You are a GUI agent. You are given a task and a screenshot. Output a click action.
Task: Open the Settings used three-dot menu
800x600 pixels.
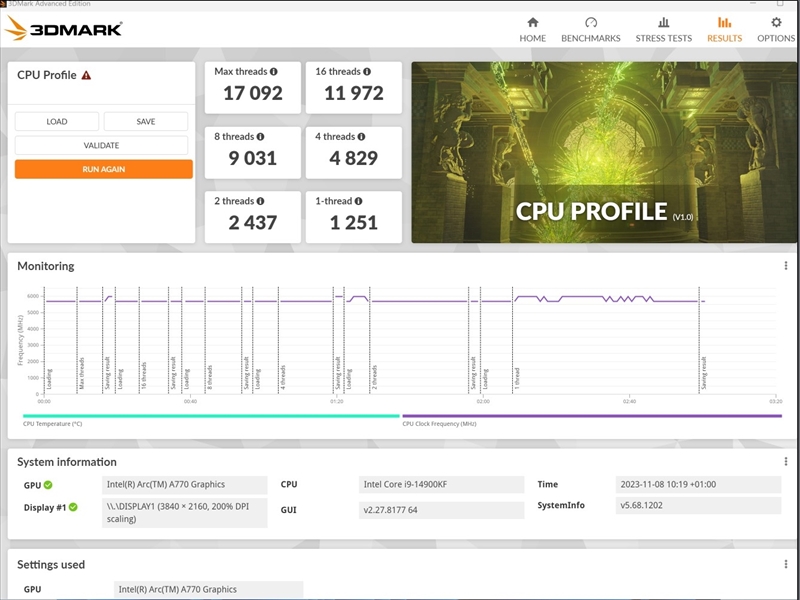click(786, 564)
